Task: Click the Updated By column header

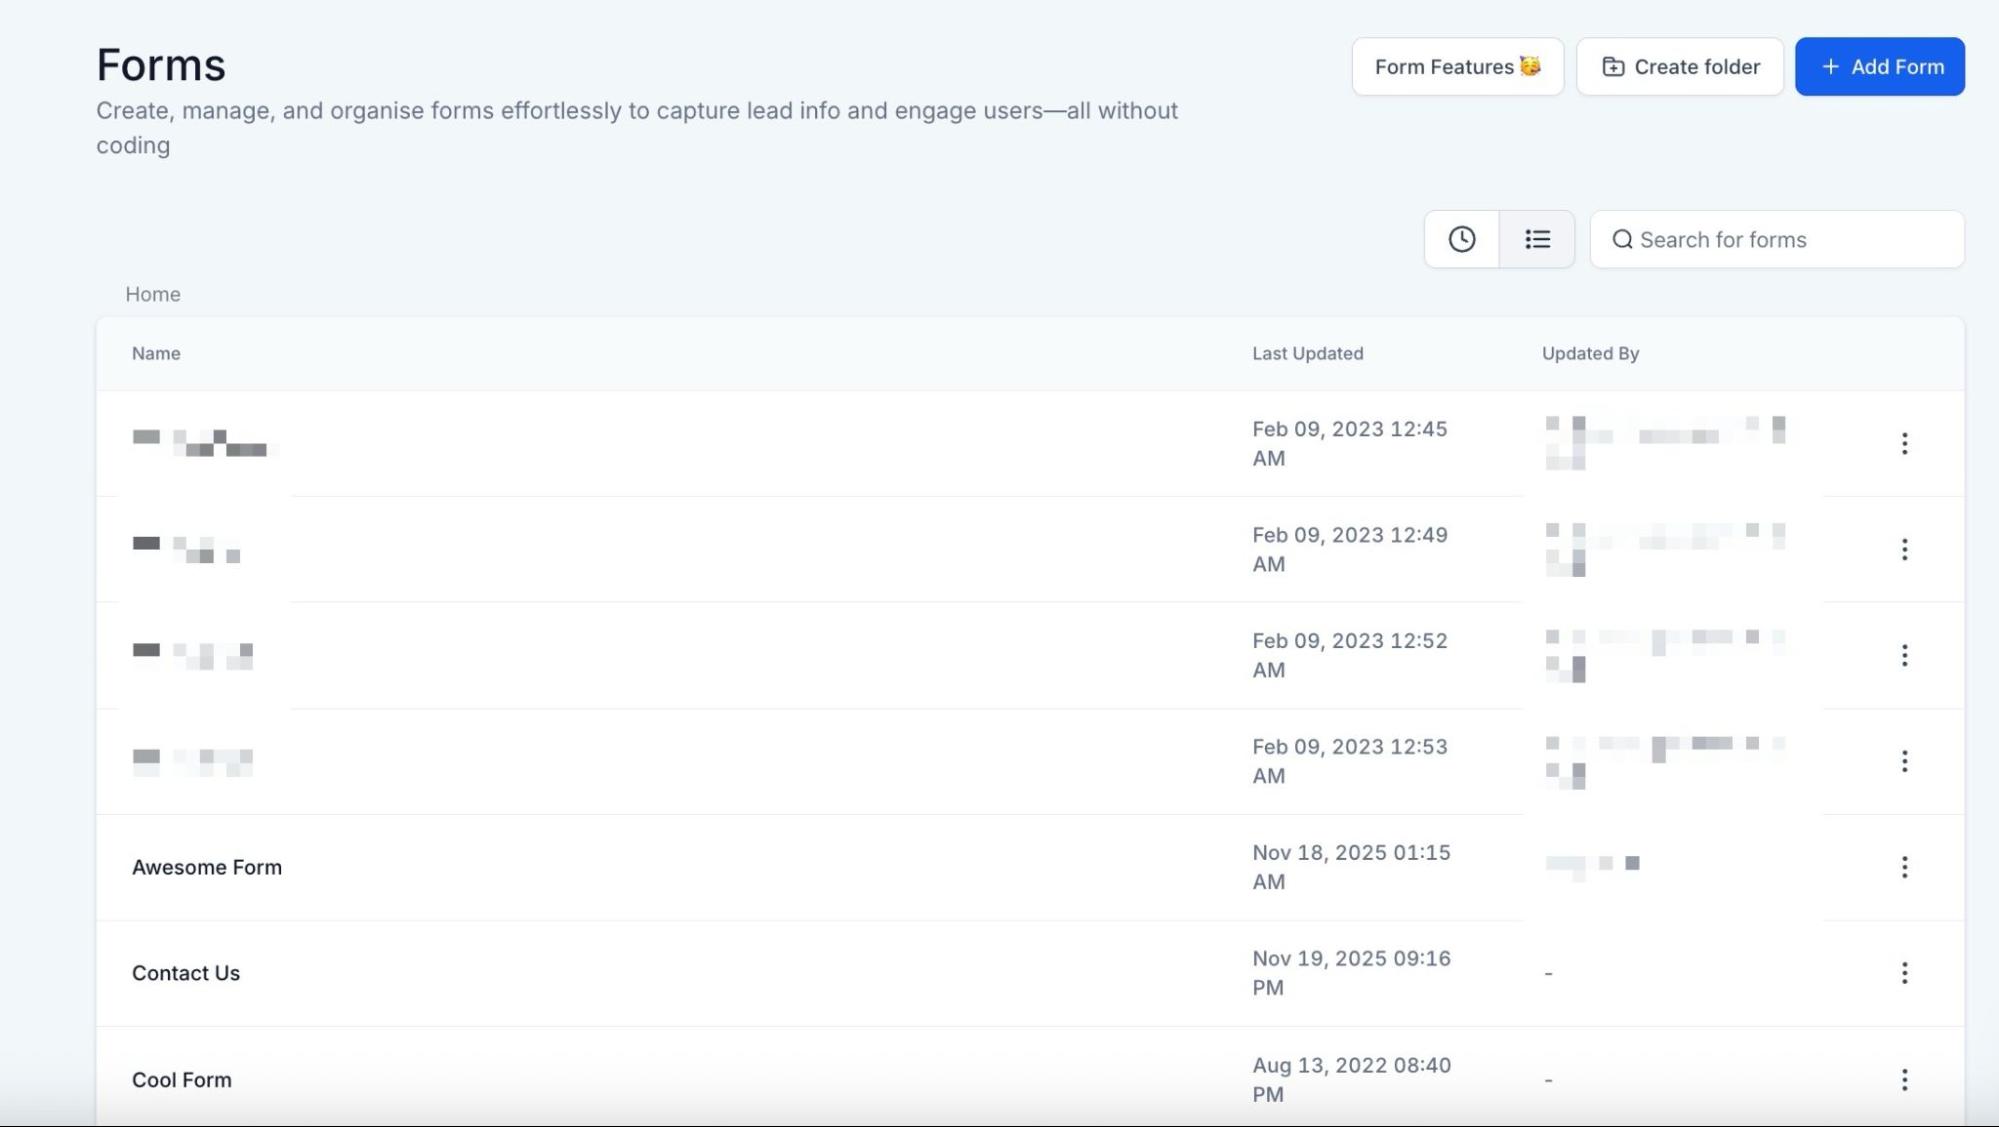Action: tap(1590, 353)
